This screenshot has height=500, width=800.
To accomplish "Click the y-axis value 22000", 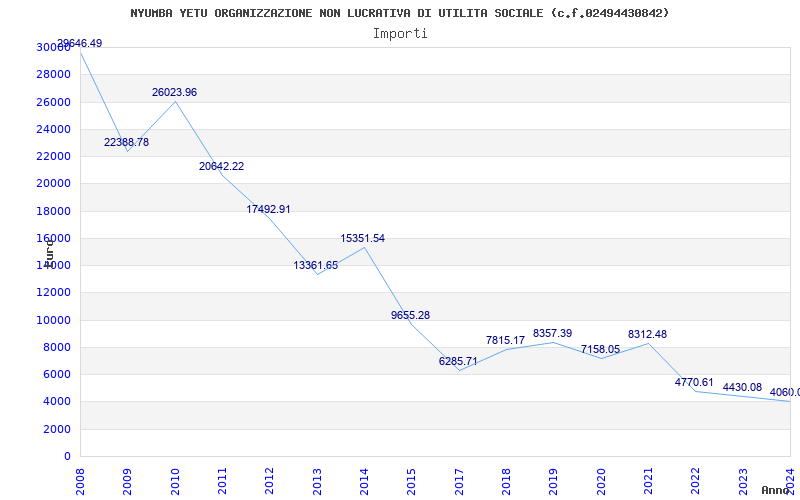I will pyautogui.click(x=54, y=156).
